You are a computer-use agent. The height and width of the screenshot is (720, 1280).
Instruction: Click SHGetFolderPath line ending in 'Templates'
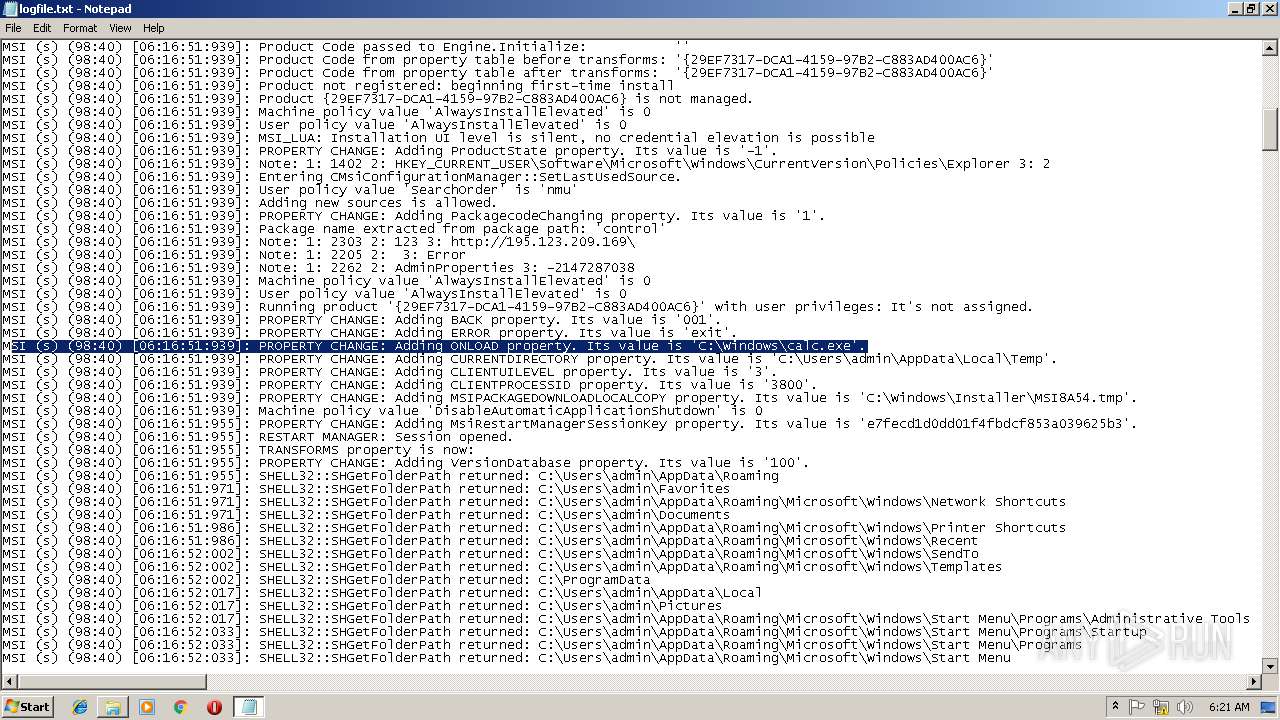coord(502,567)
